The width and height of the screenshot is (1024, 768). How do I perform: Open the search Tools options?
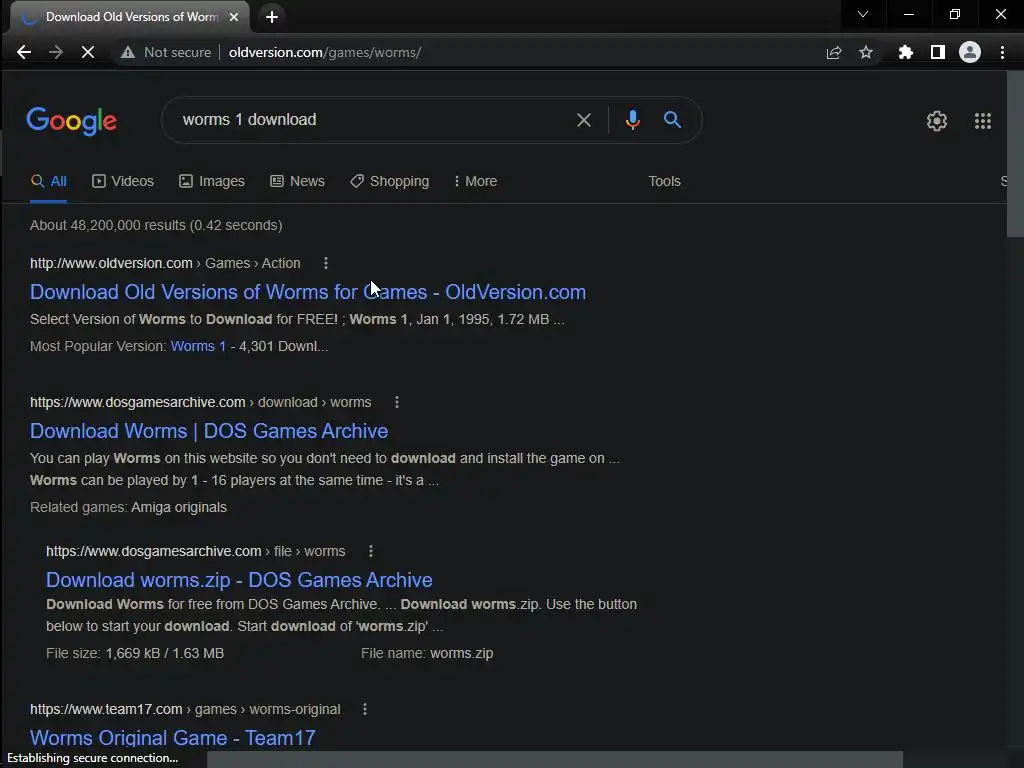click(x=664, y=182)
